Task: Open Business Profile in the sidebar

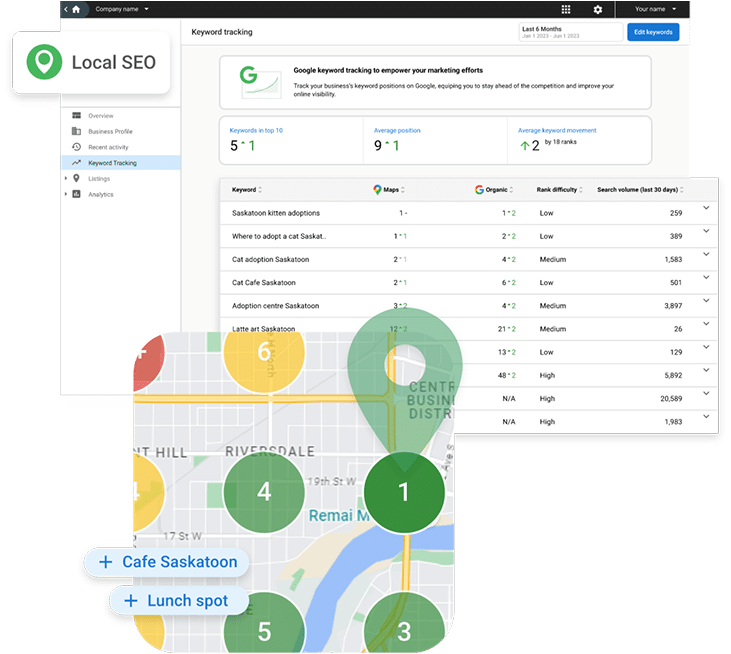Action: click(x=110, y=131)
